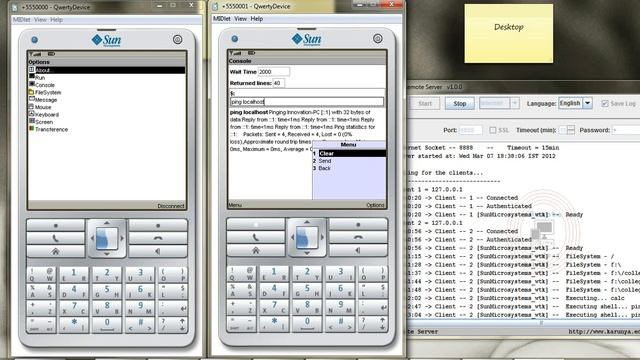640x360 pixels.
Task: Open View menu in left emulator window
Action: coord(40,20)
